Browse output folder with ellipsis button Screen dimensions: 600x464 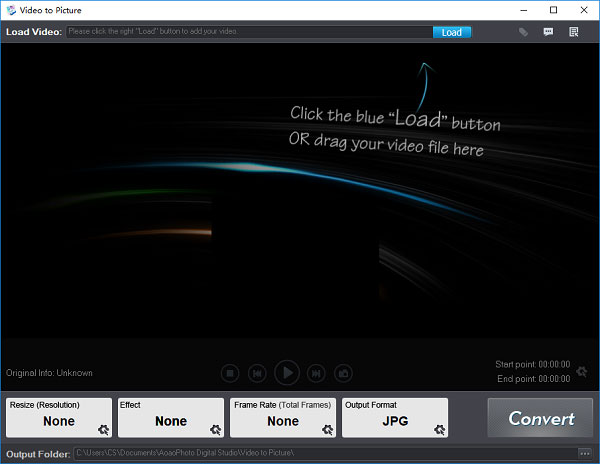tap(583, 454)
